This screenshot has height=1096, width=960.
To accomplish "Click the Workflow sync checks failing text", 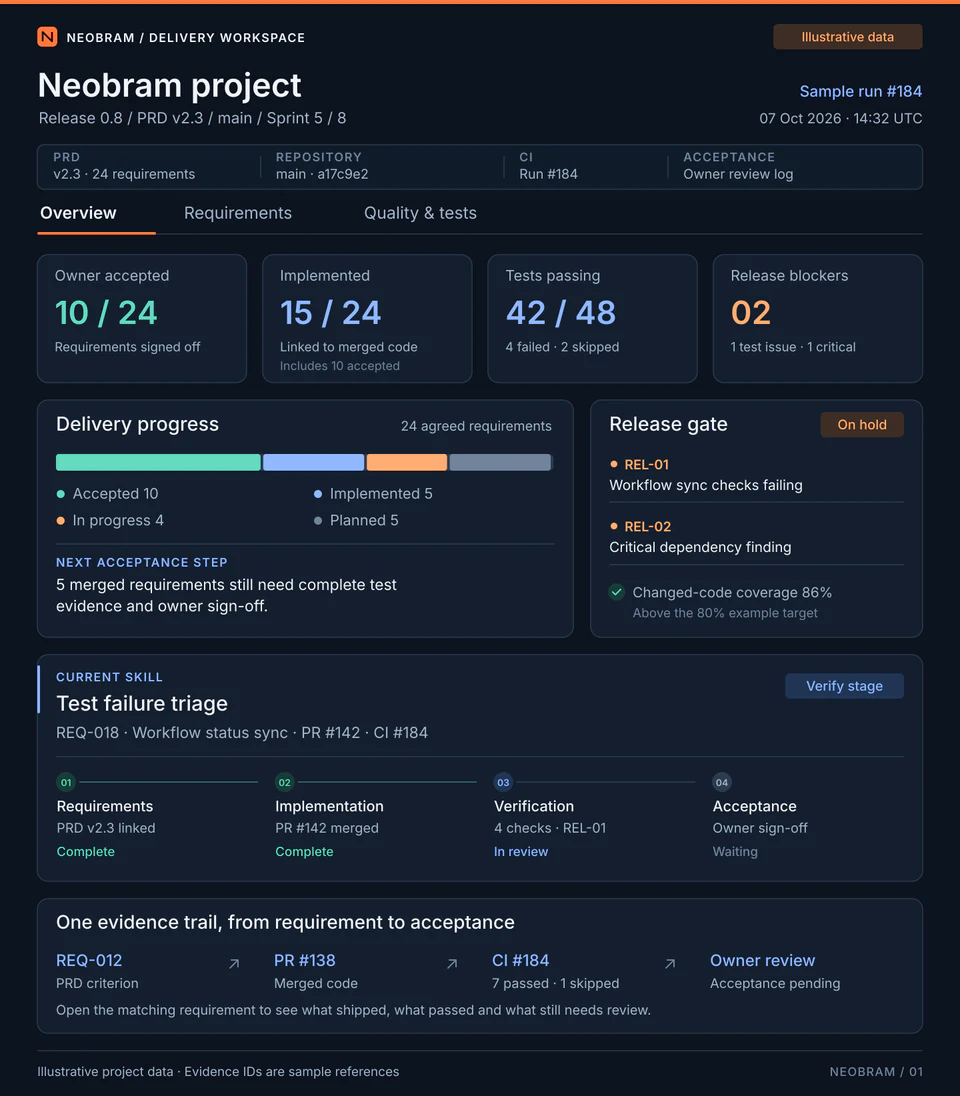I will click(x=705, y=485).
